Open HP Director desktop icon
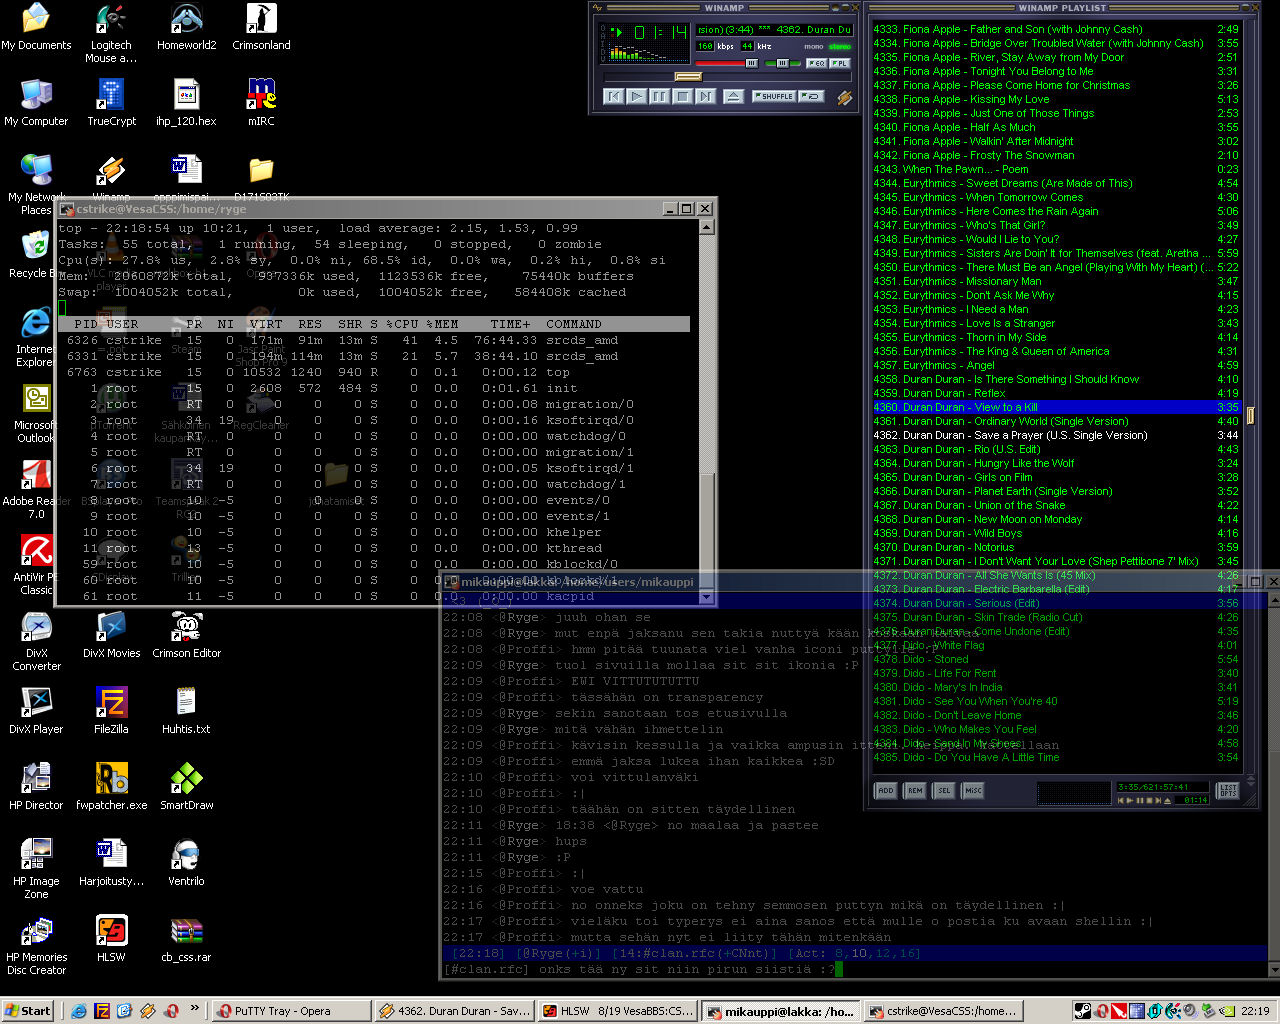This screenshot has width=1280, height=1024. point(36,787)
